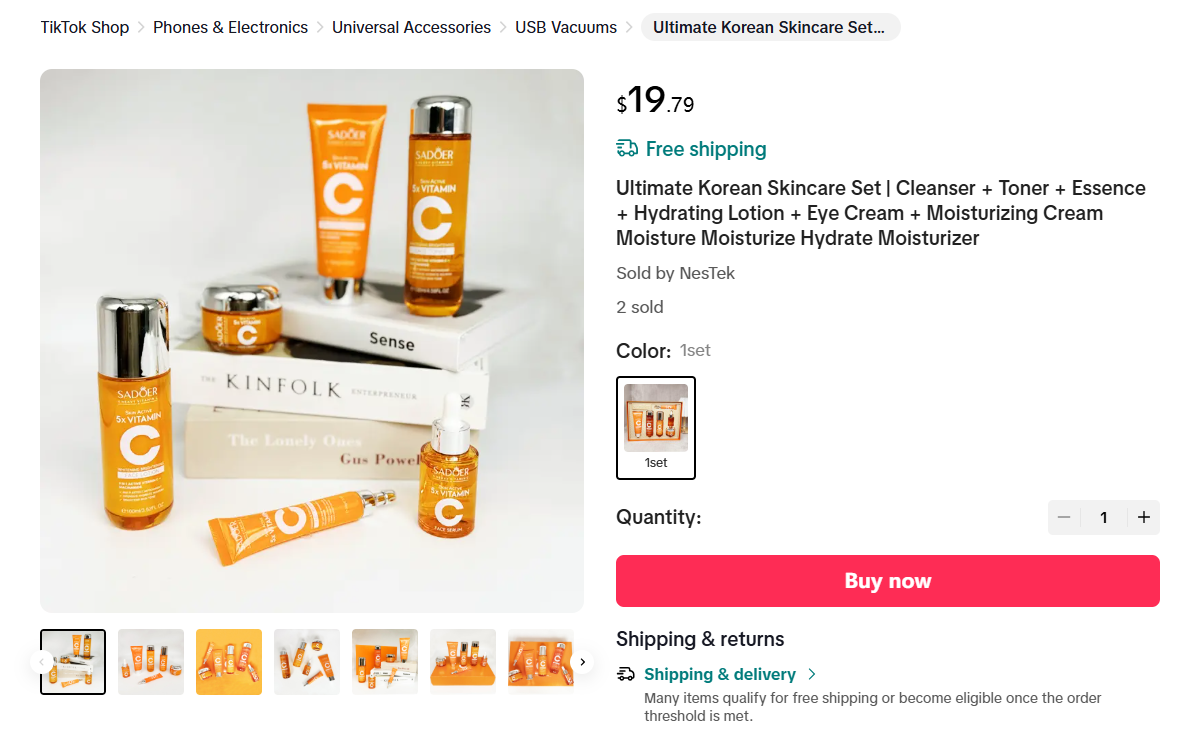Open TikTok Shop breadcrumb

point(85,27)
